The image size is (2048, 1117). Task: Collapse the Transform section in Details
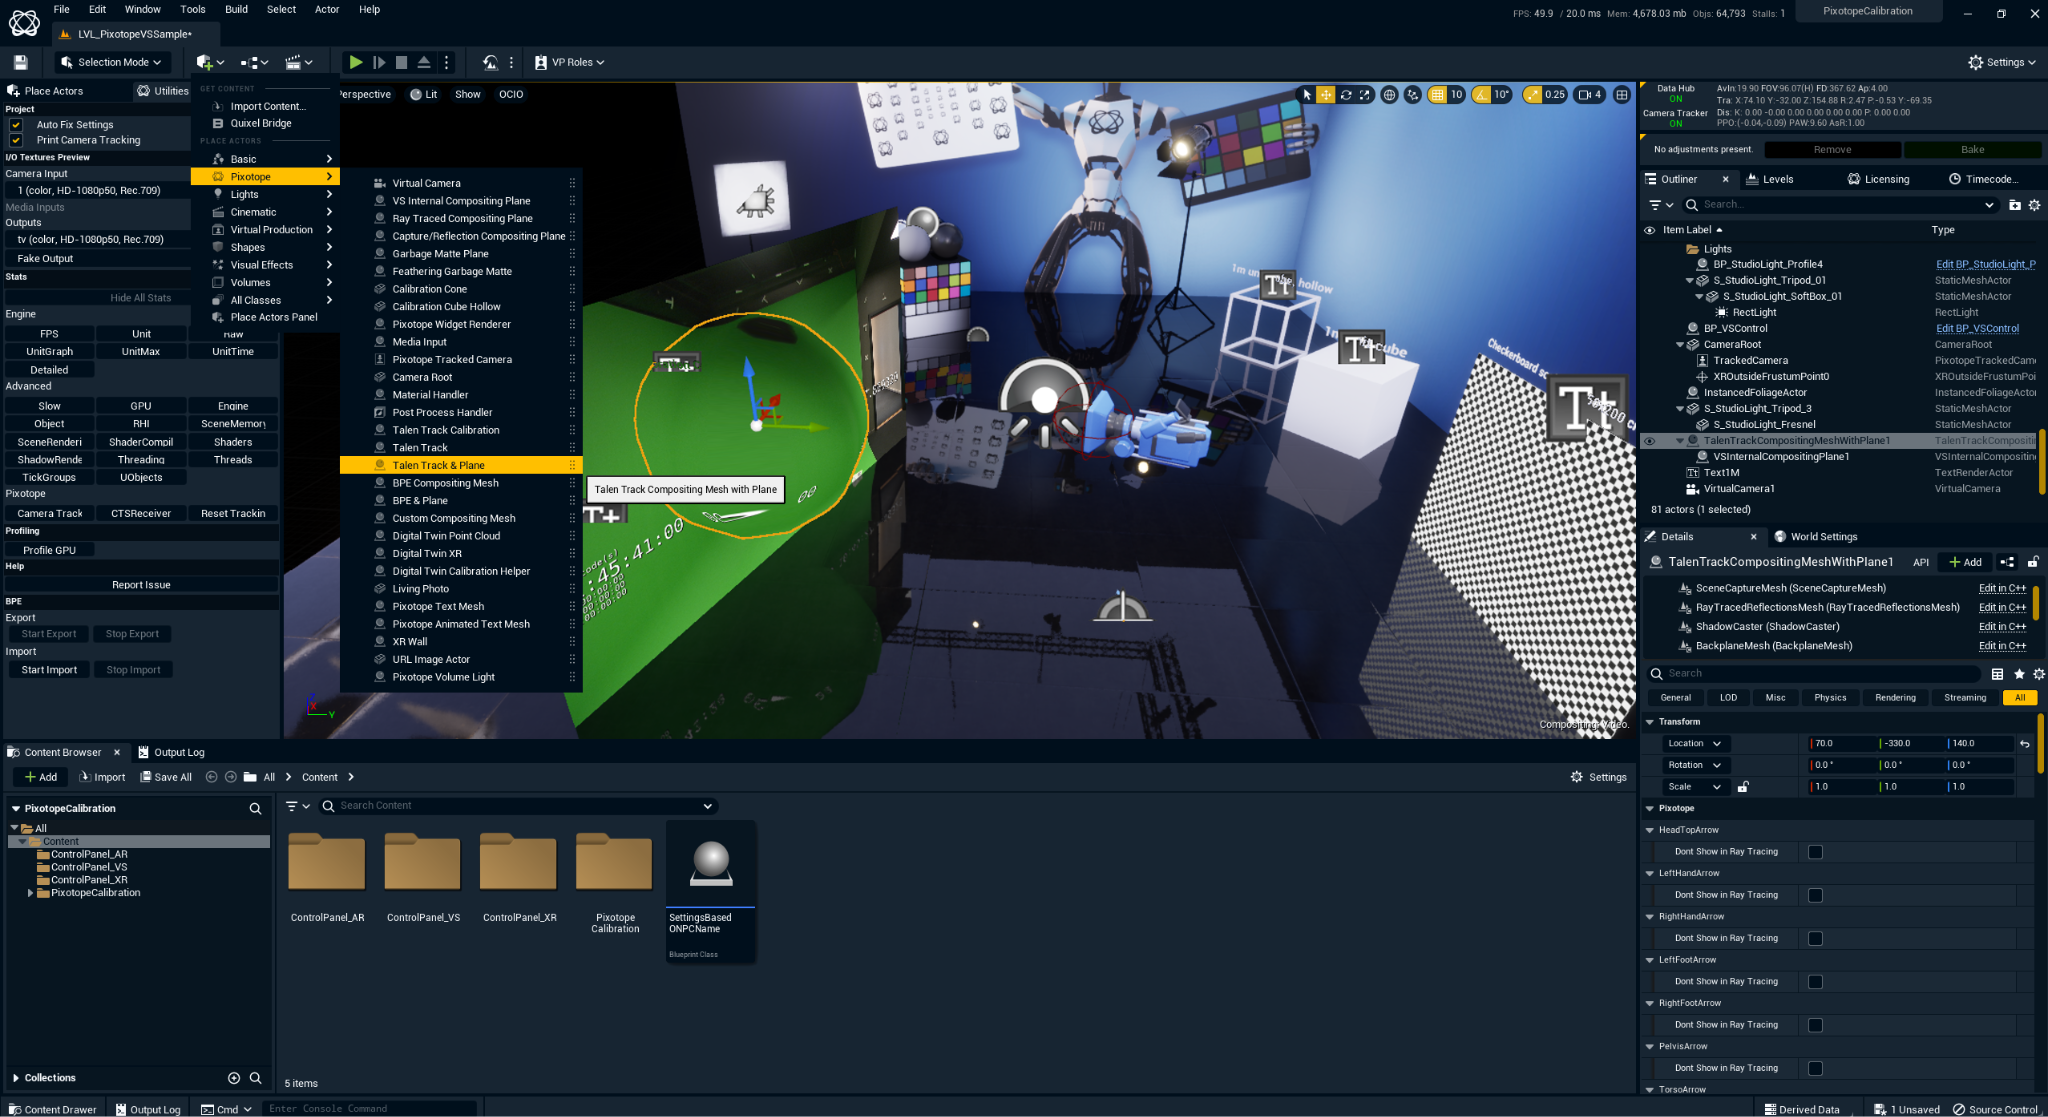click(1650, 722)
